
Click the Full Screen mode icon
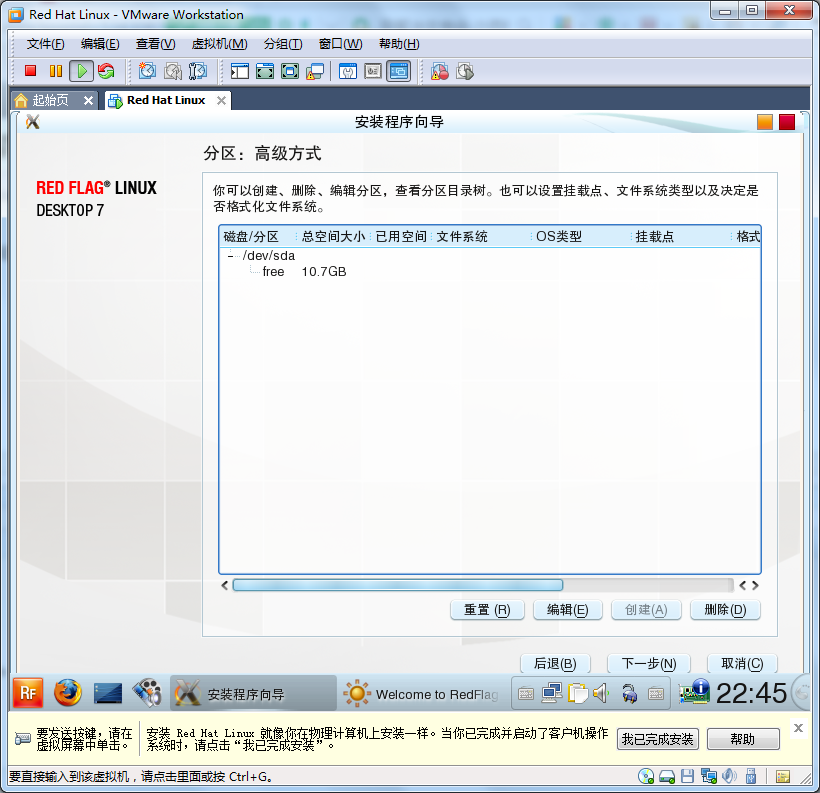click(290, 71)
